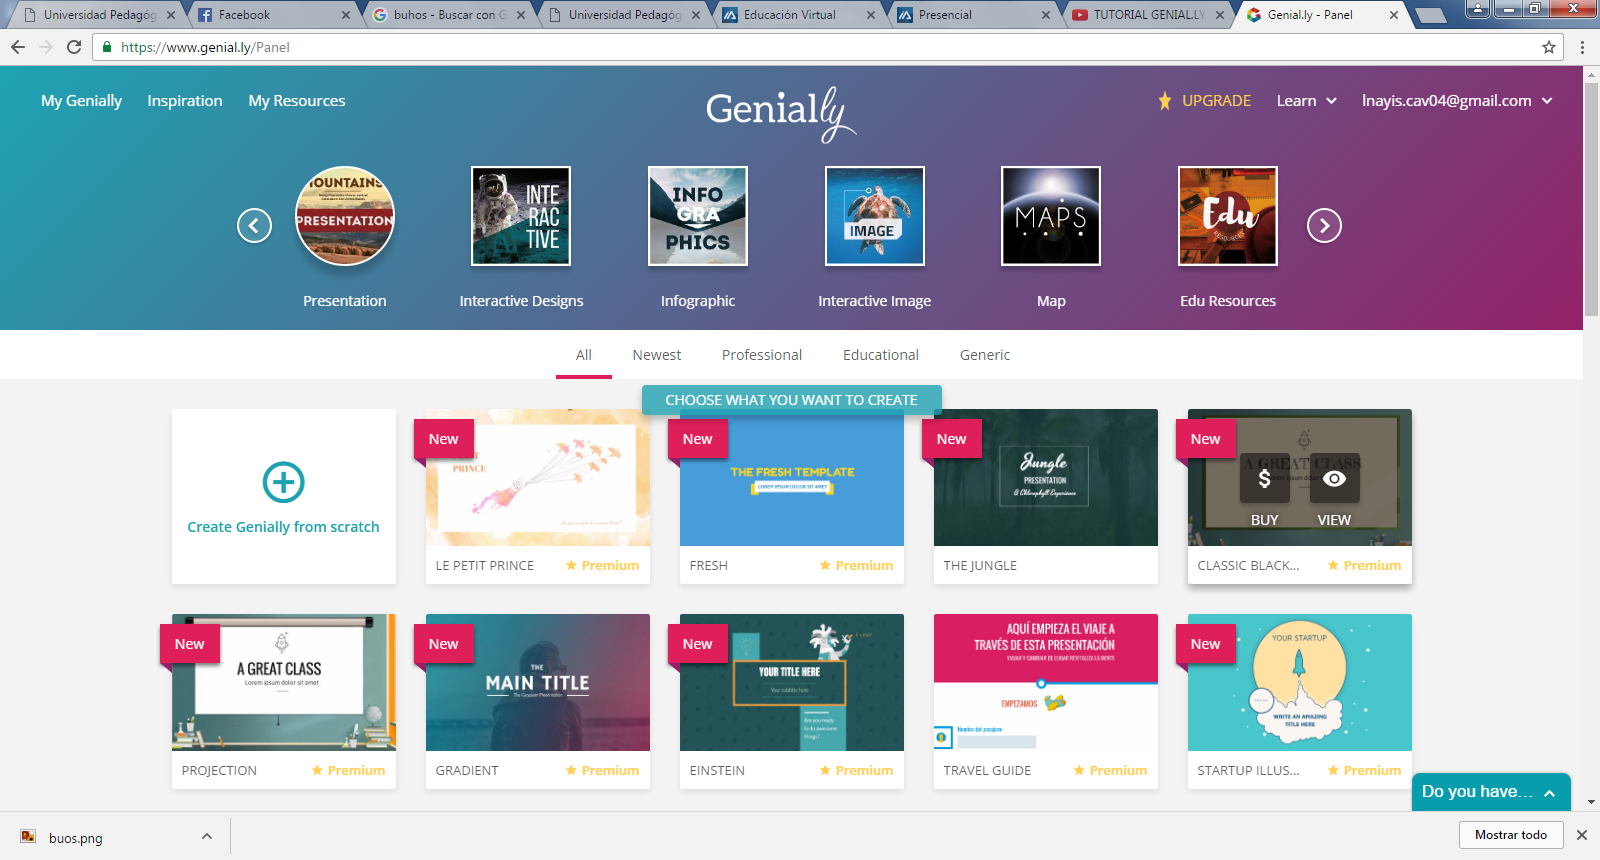Open the Inspiration page link
This screenshot has height=860, width=1600.
pos(185,101)
